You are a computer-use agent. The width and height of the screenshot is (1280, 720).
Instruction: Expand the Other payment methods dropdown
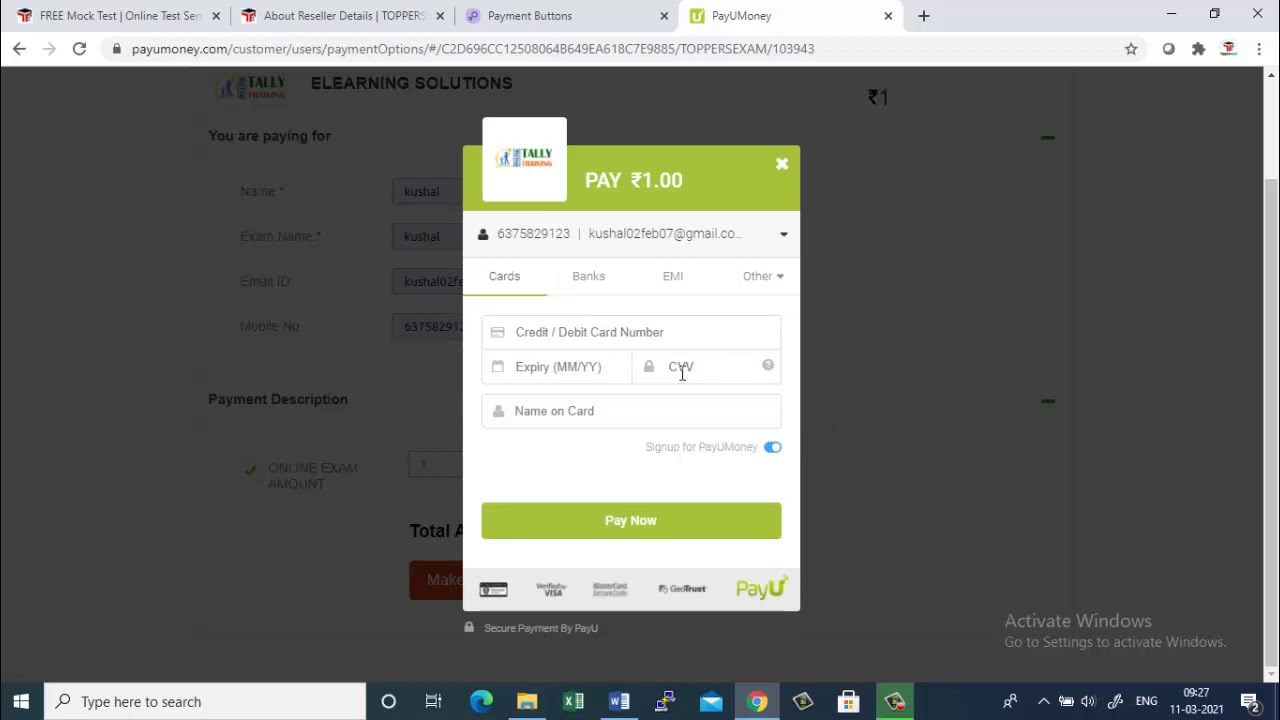763,276
